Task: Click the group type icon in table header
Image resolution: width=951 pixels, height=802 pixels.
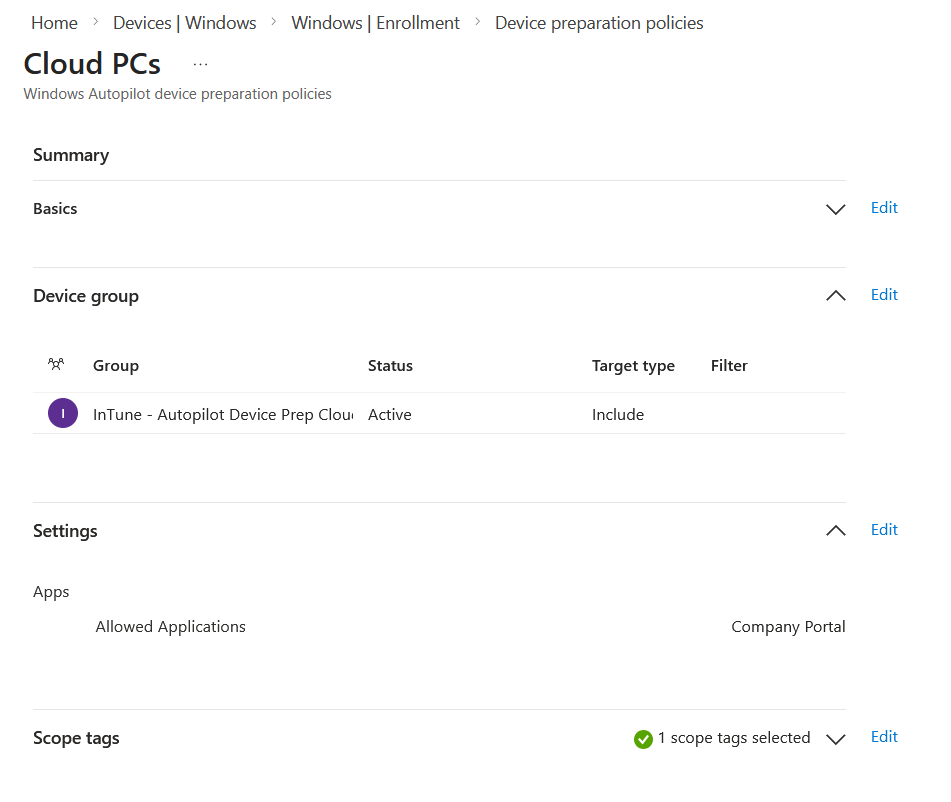Action: (x=56, y=365)
